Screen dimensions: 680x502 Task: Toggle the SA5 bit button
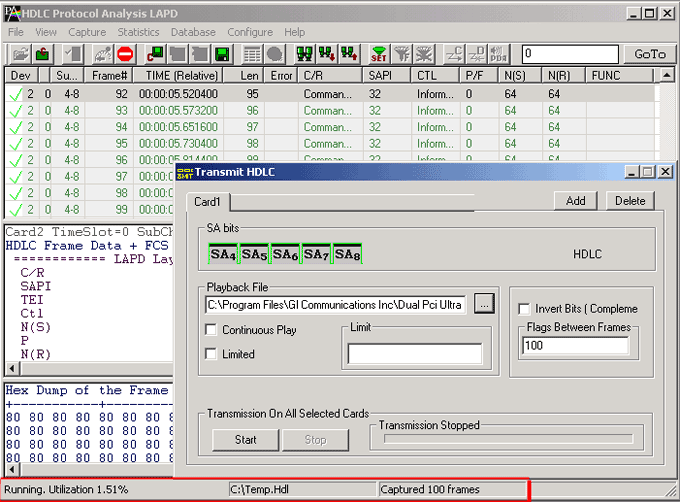click(x=255, y=254)
